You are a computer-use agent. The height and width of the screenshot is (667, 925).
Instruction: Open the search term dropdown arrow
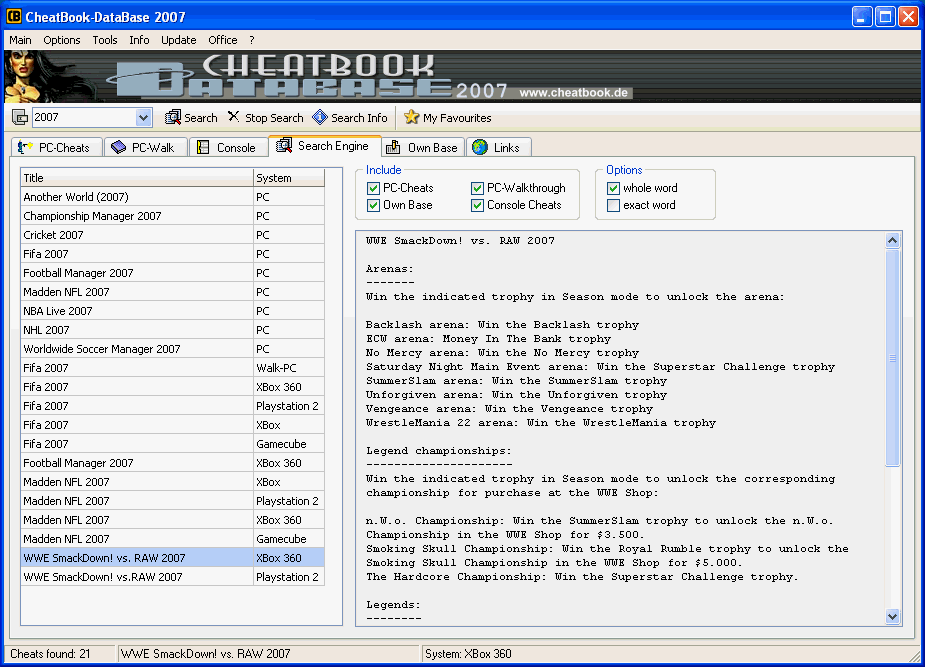[x=143, y=117]
